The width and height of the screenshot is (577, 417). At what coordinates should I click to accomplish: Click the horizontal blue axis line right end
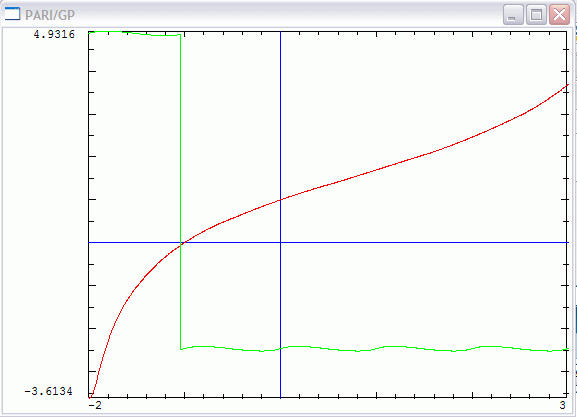566,243
